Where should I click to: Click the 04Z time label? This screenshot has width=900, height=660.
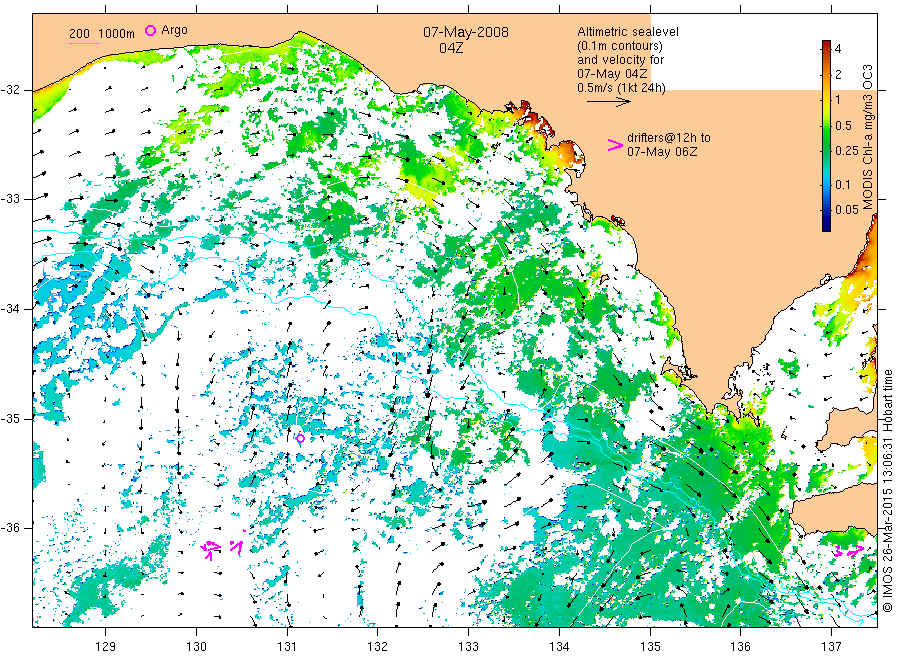coord(451,48)
